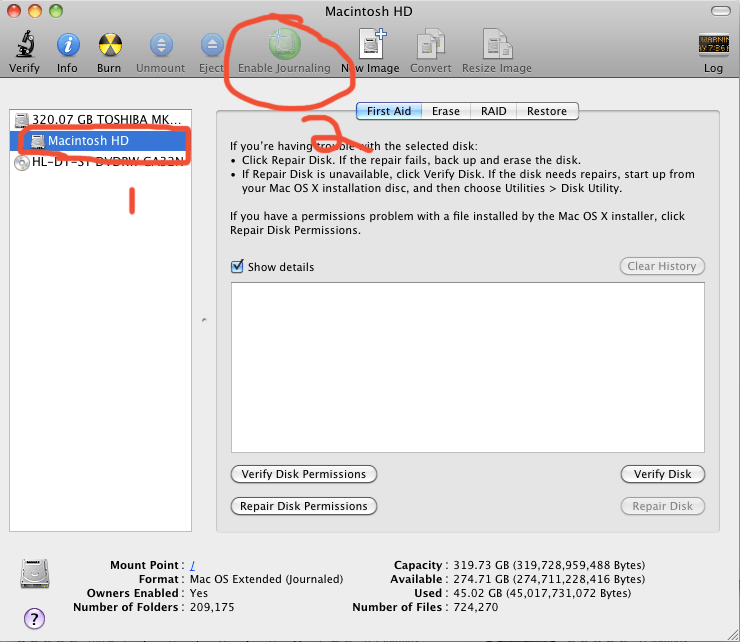Click Repair Disk Permissions button
740x642 pixels.
[303, 506]
